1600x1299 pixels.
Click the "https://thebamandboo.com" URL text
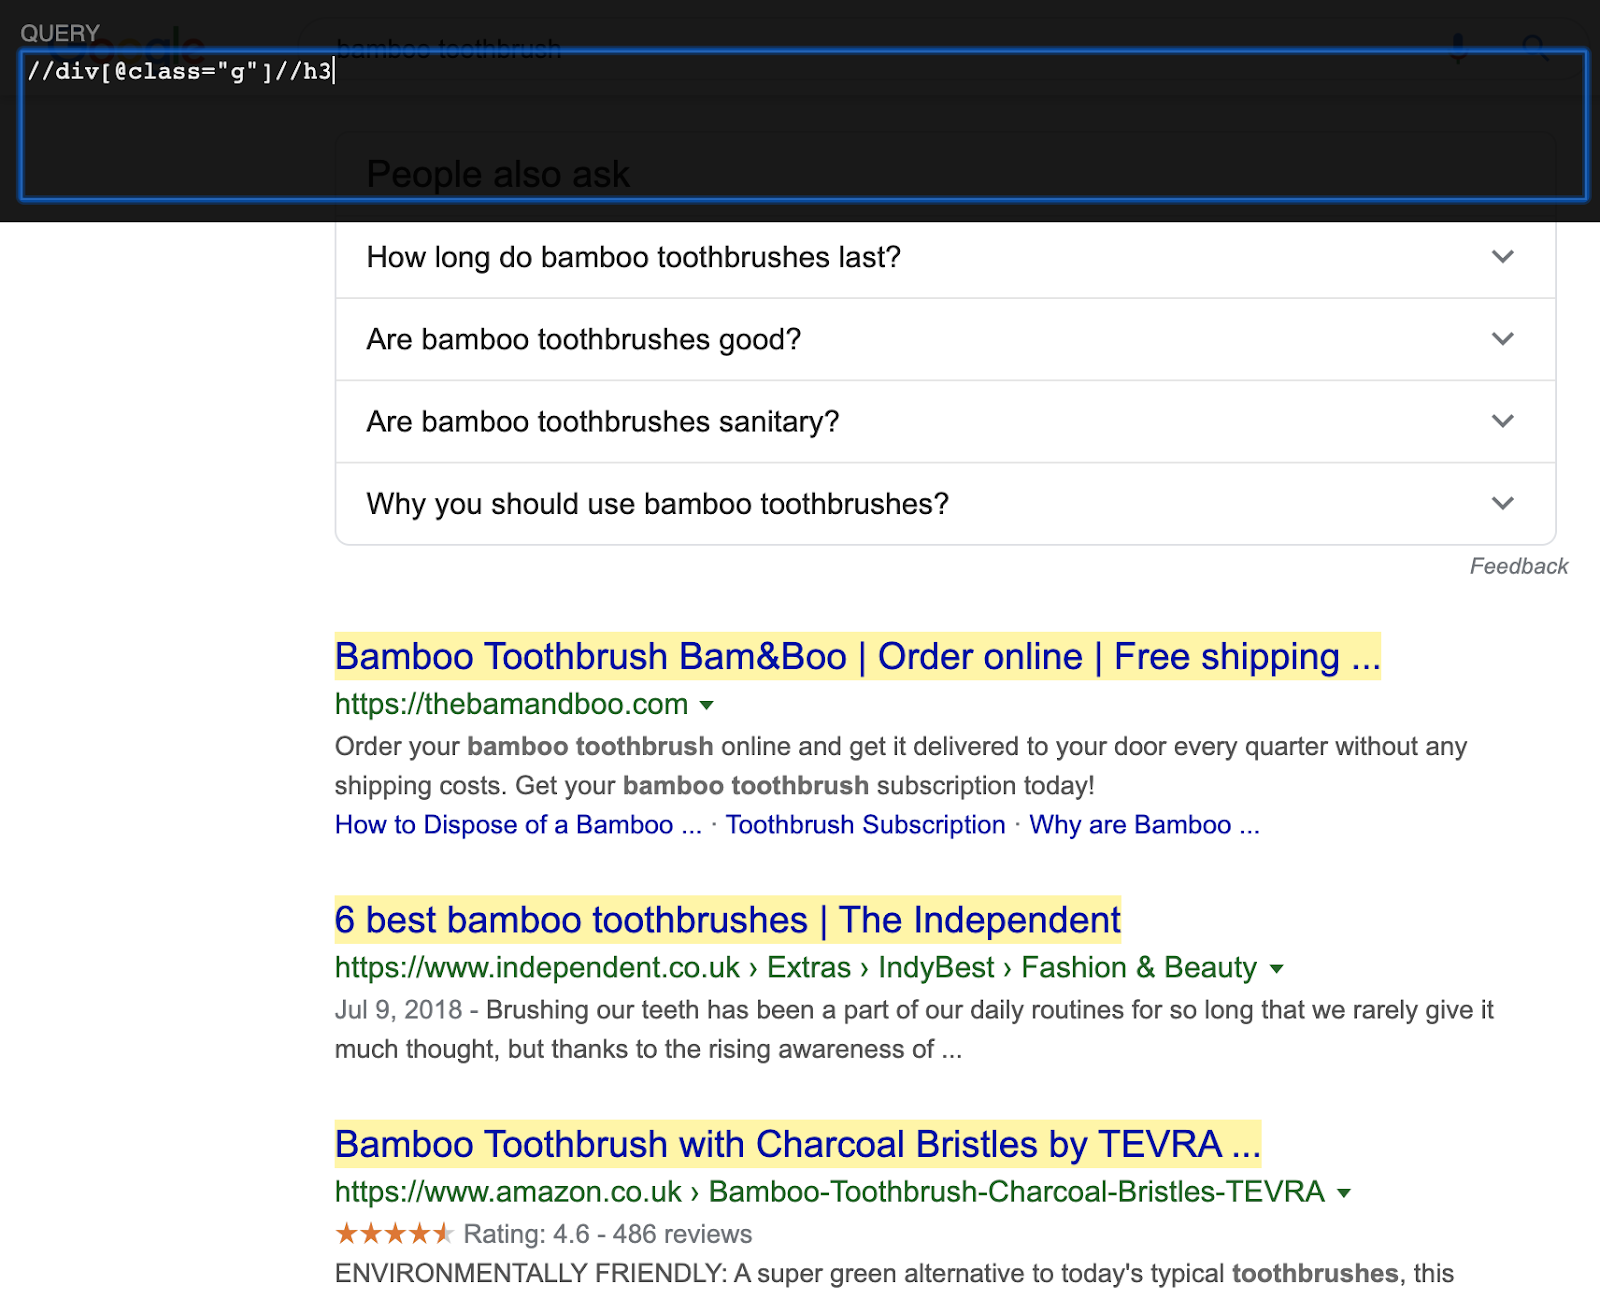(x=511, y=704)
